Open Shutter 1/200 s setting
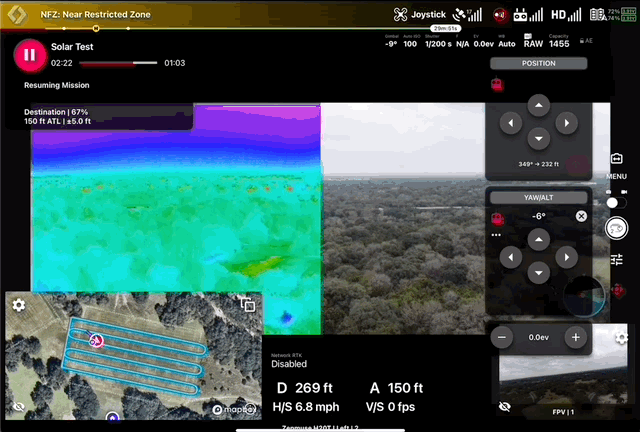This screenshot has height=432, width=640. pos(438,41)
